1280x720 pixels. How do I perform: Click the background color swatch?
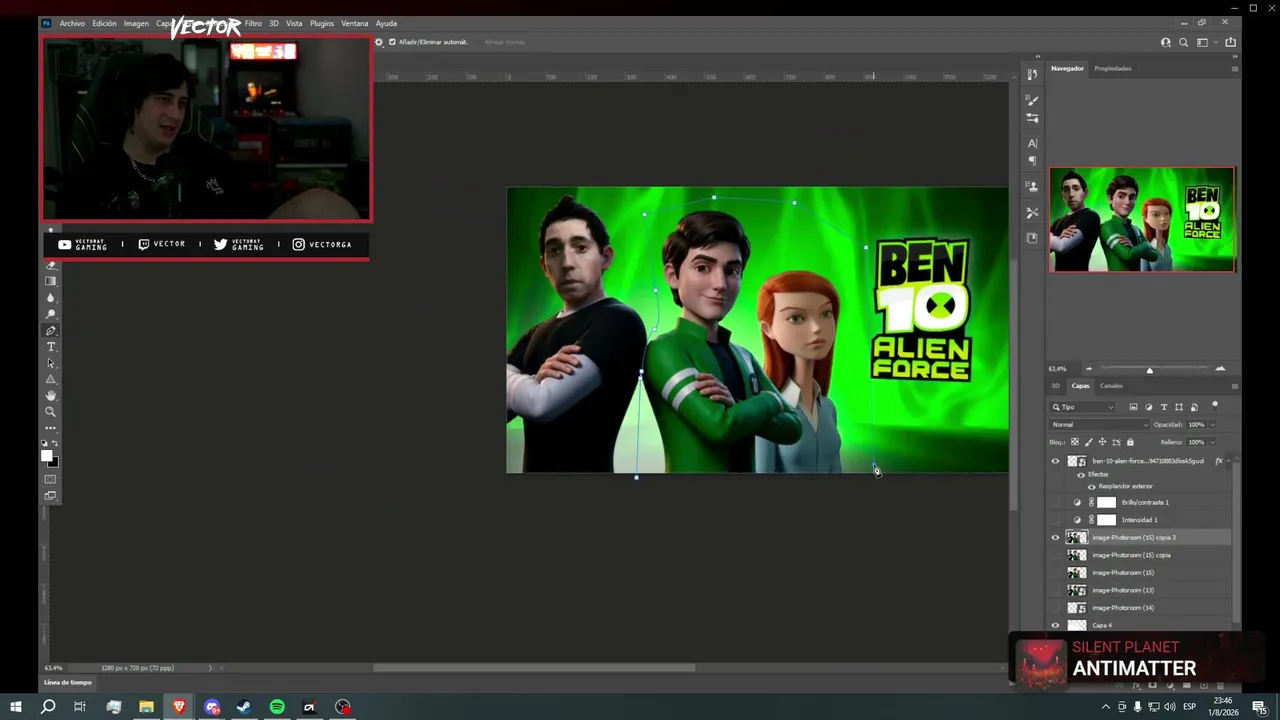[x=54, y=462]
